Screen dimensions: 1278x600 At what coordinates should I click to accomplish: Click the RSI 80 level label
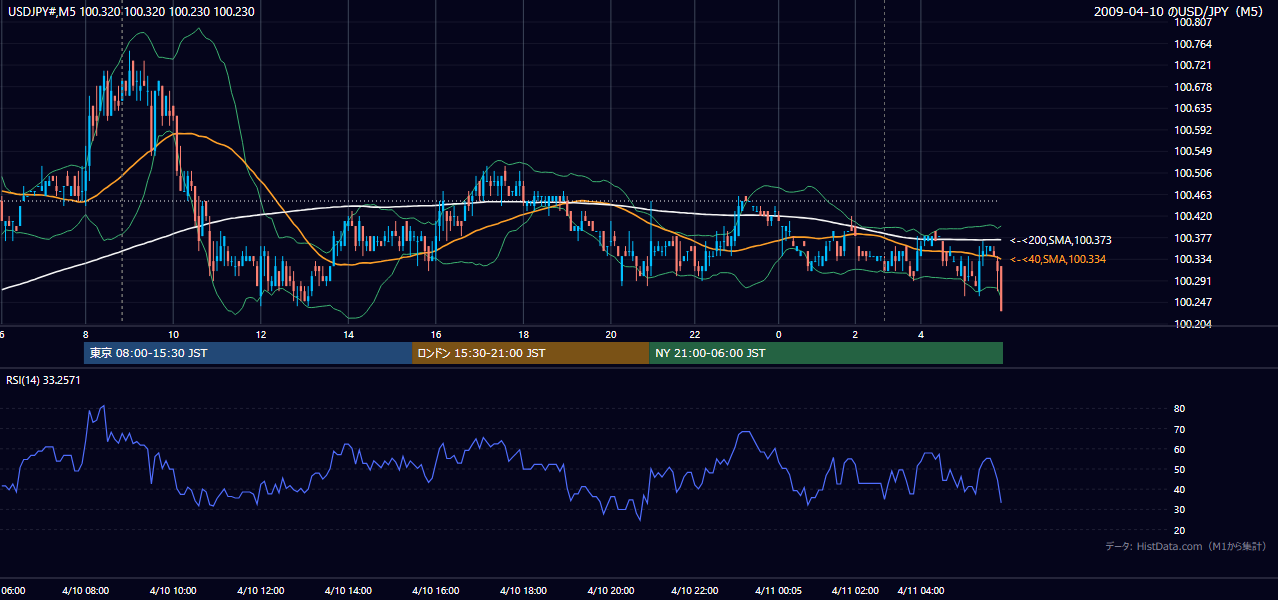(1179, 409)
